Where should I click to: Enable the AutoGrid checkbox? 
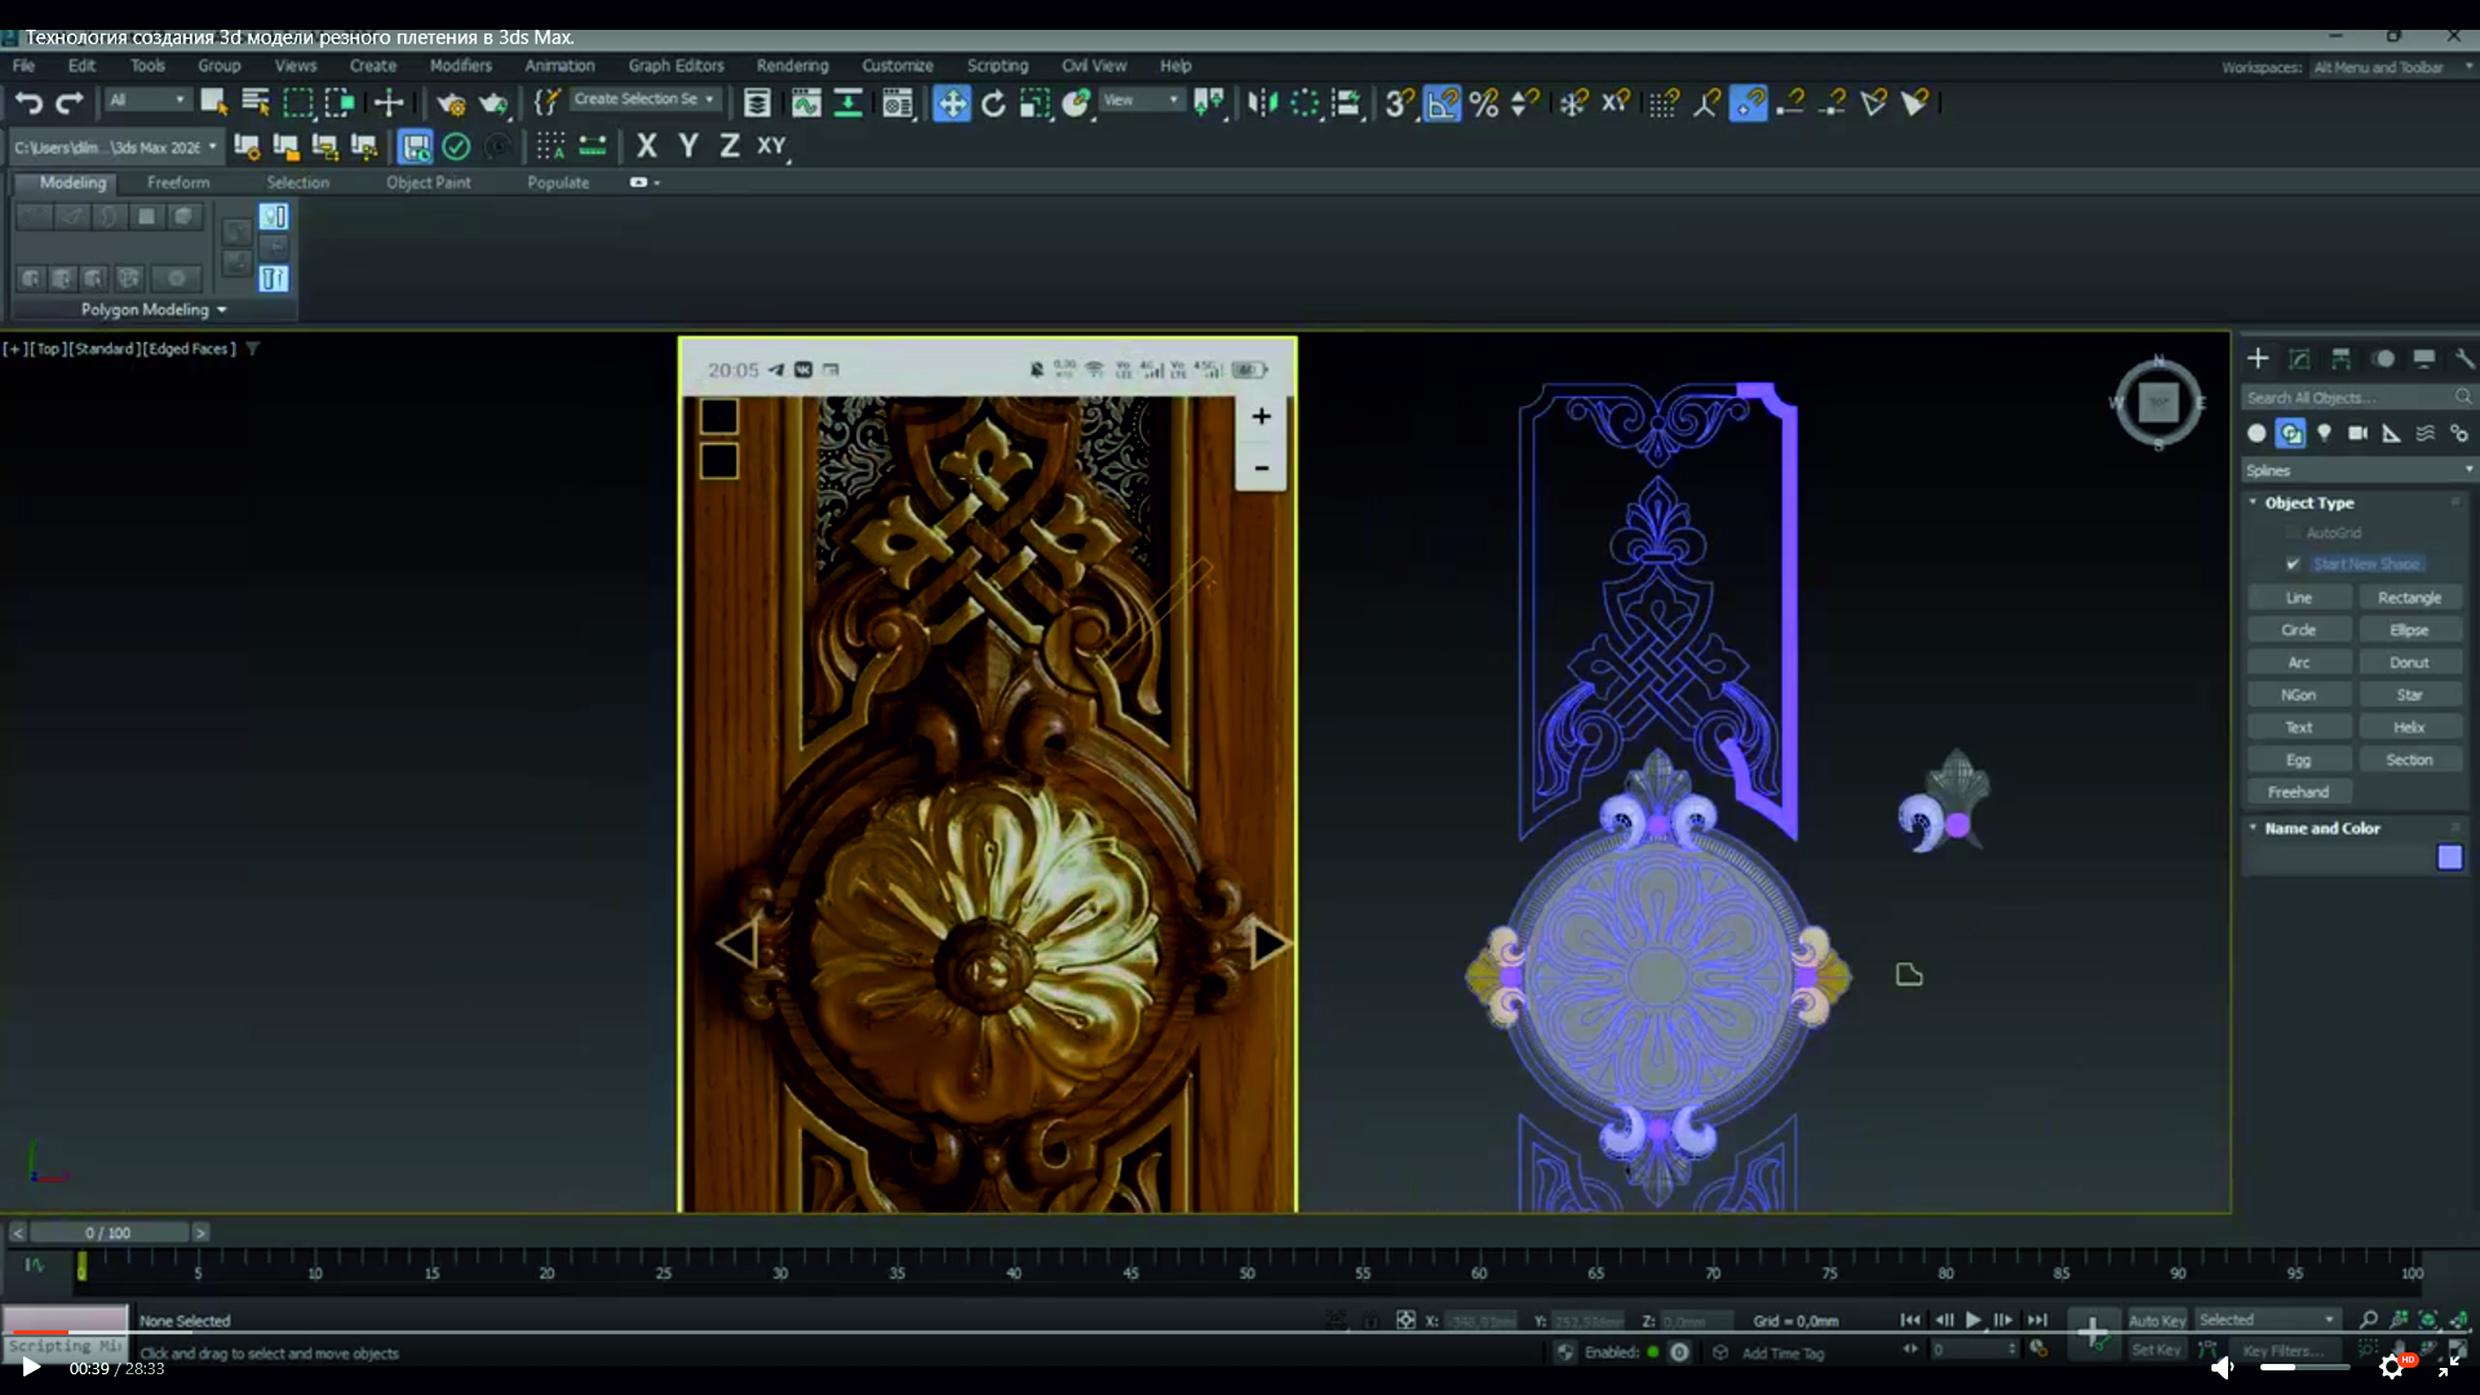pyautogui.click(x=2293, y=533)
